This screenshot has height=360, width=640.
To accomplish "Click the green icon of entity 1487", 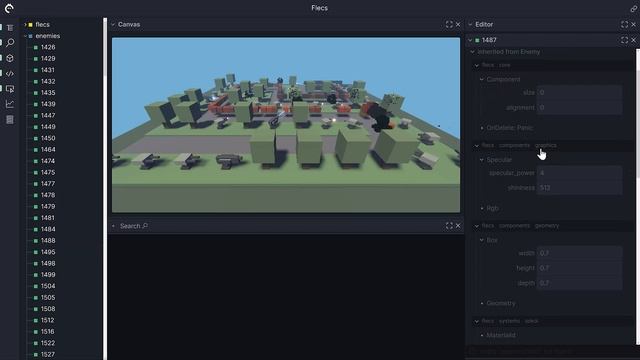I will point(477,40).
